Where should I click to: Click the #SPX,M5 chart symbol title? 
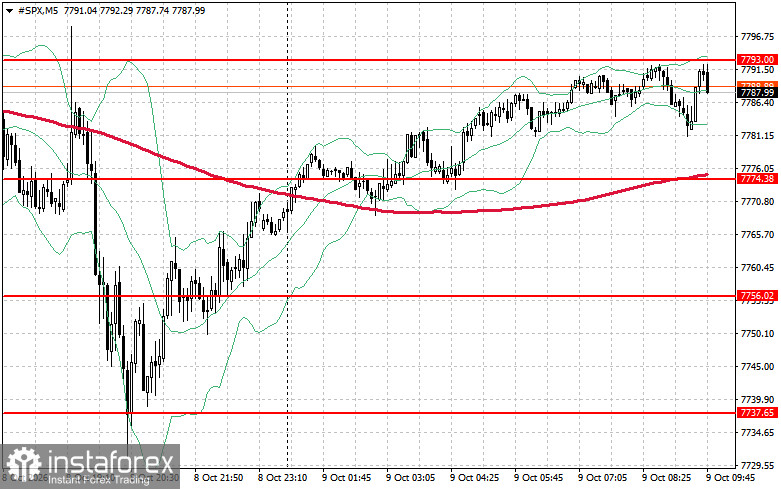[x=38, y=10]
